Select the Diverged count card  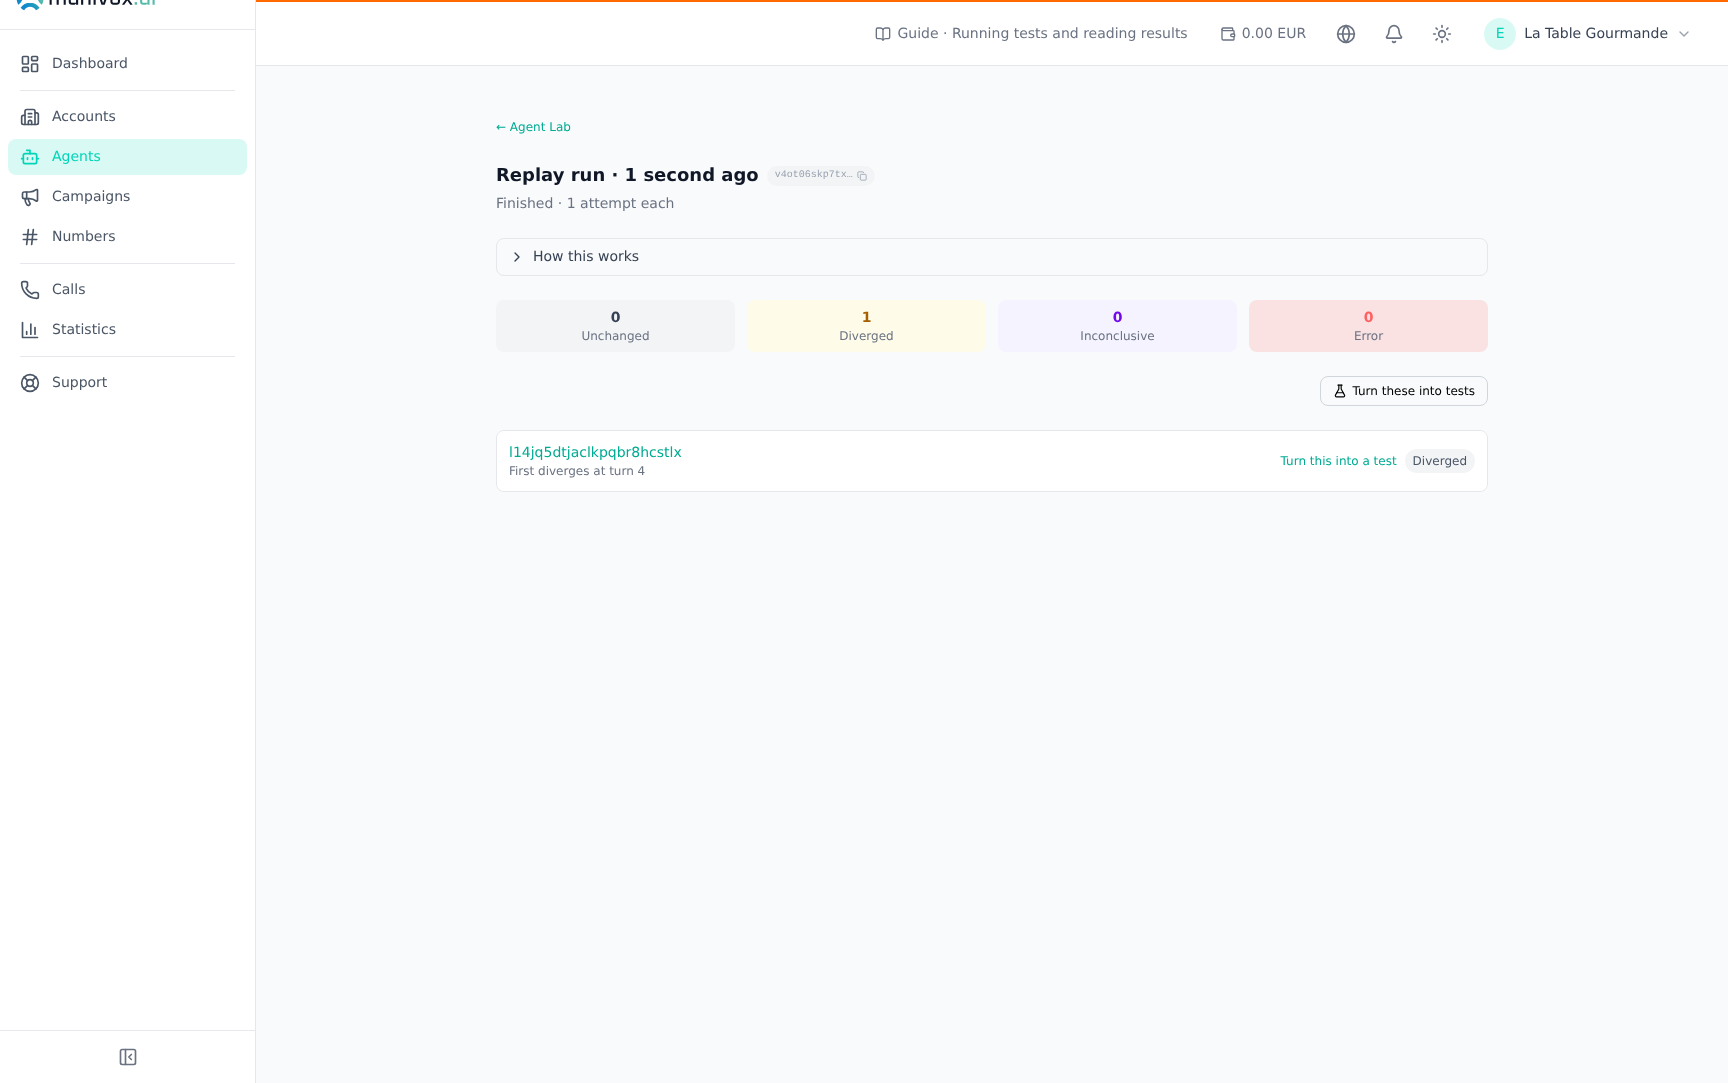tap(866, 326)
